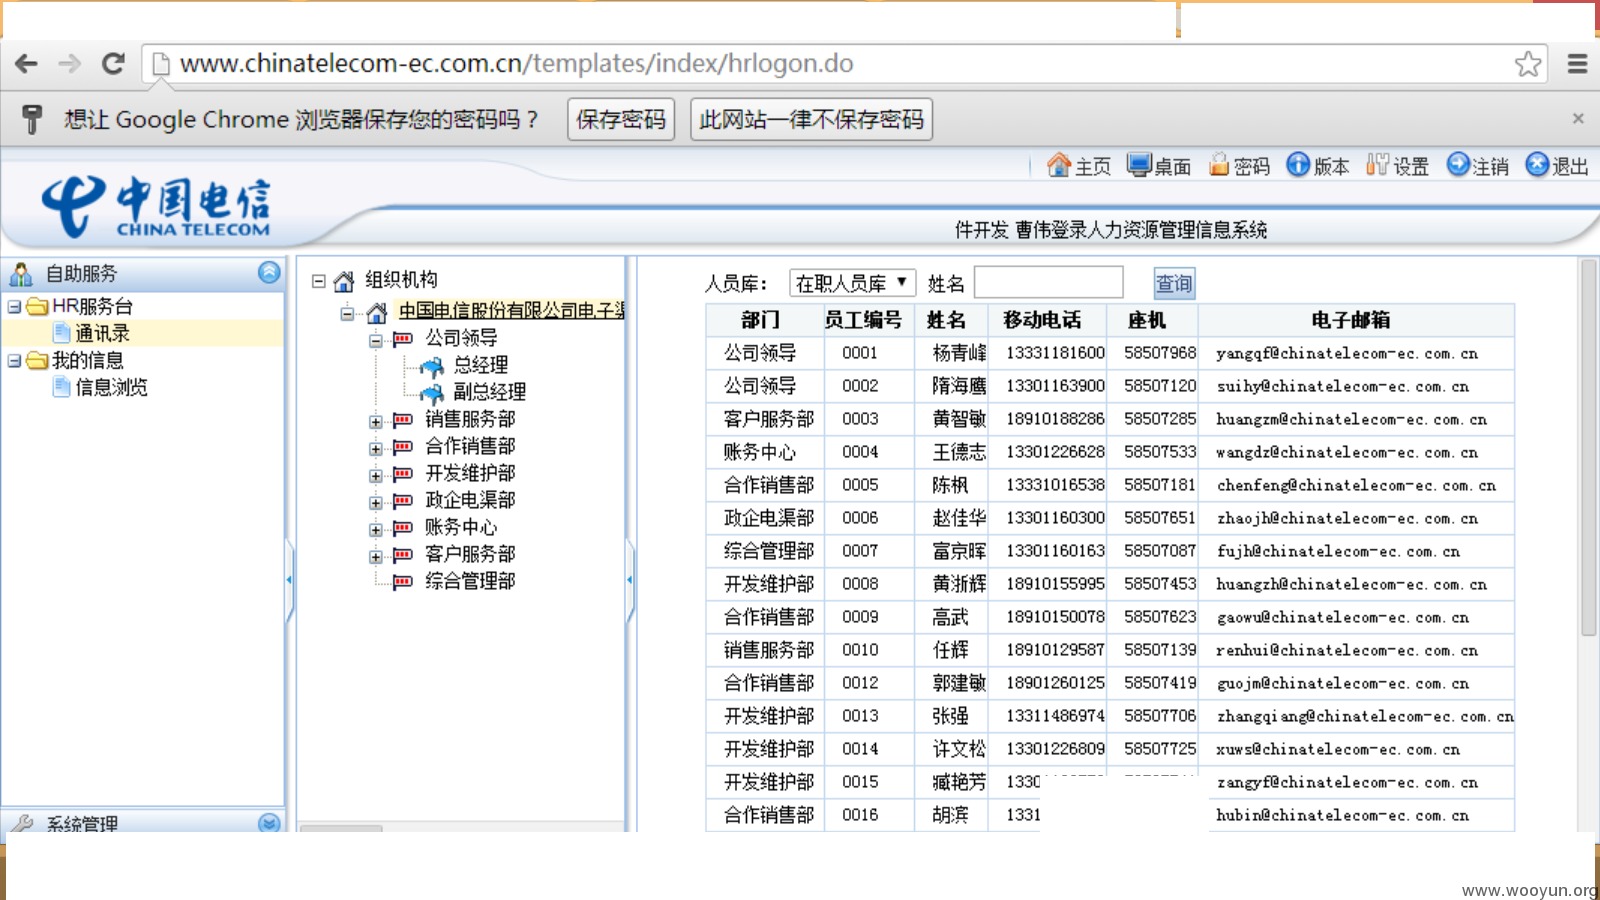The height and width of the screenshot is (900, 1600).
Task: Expand the 政企电渠部 tree branch
Action: 376,502
